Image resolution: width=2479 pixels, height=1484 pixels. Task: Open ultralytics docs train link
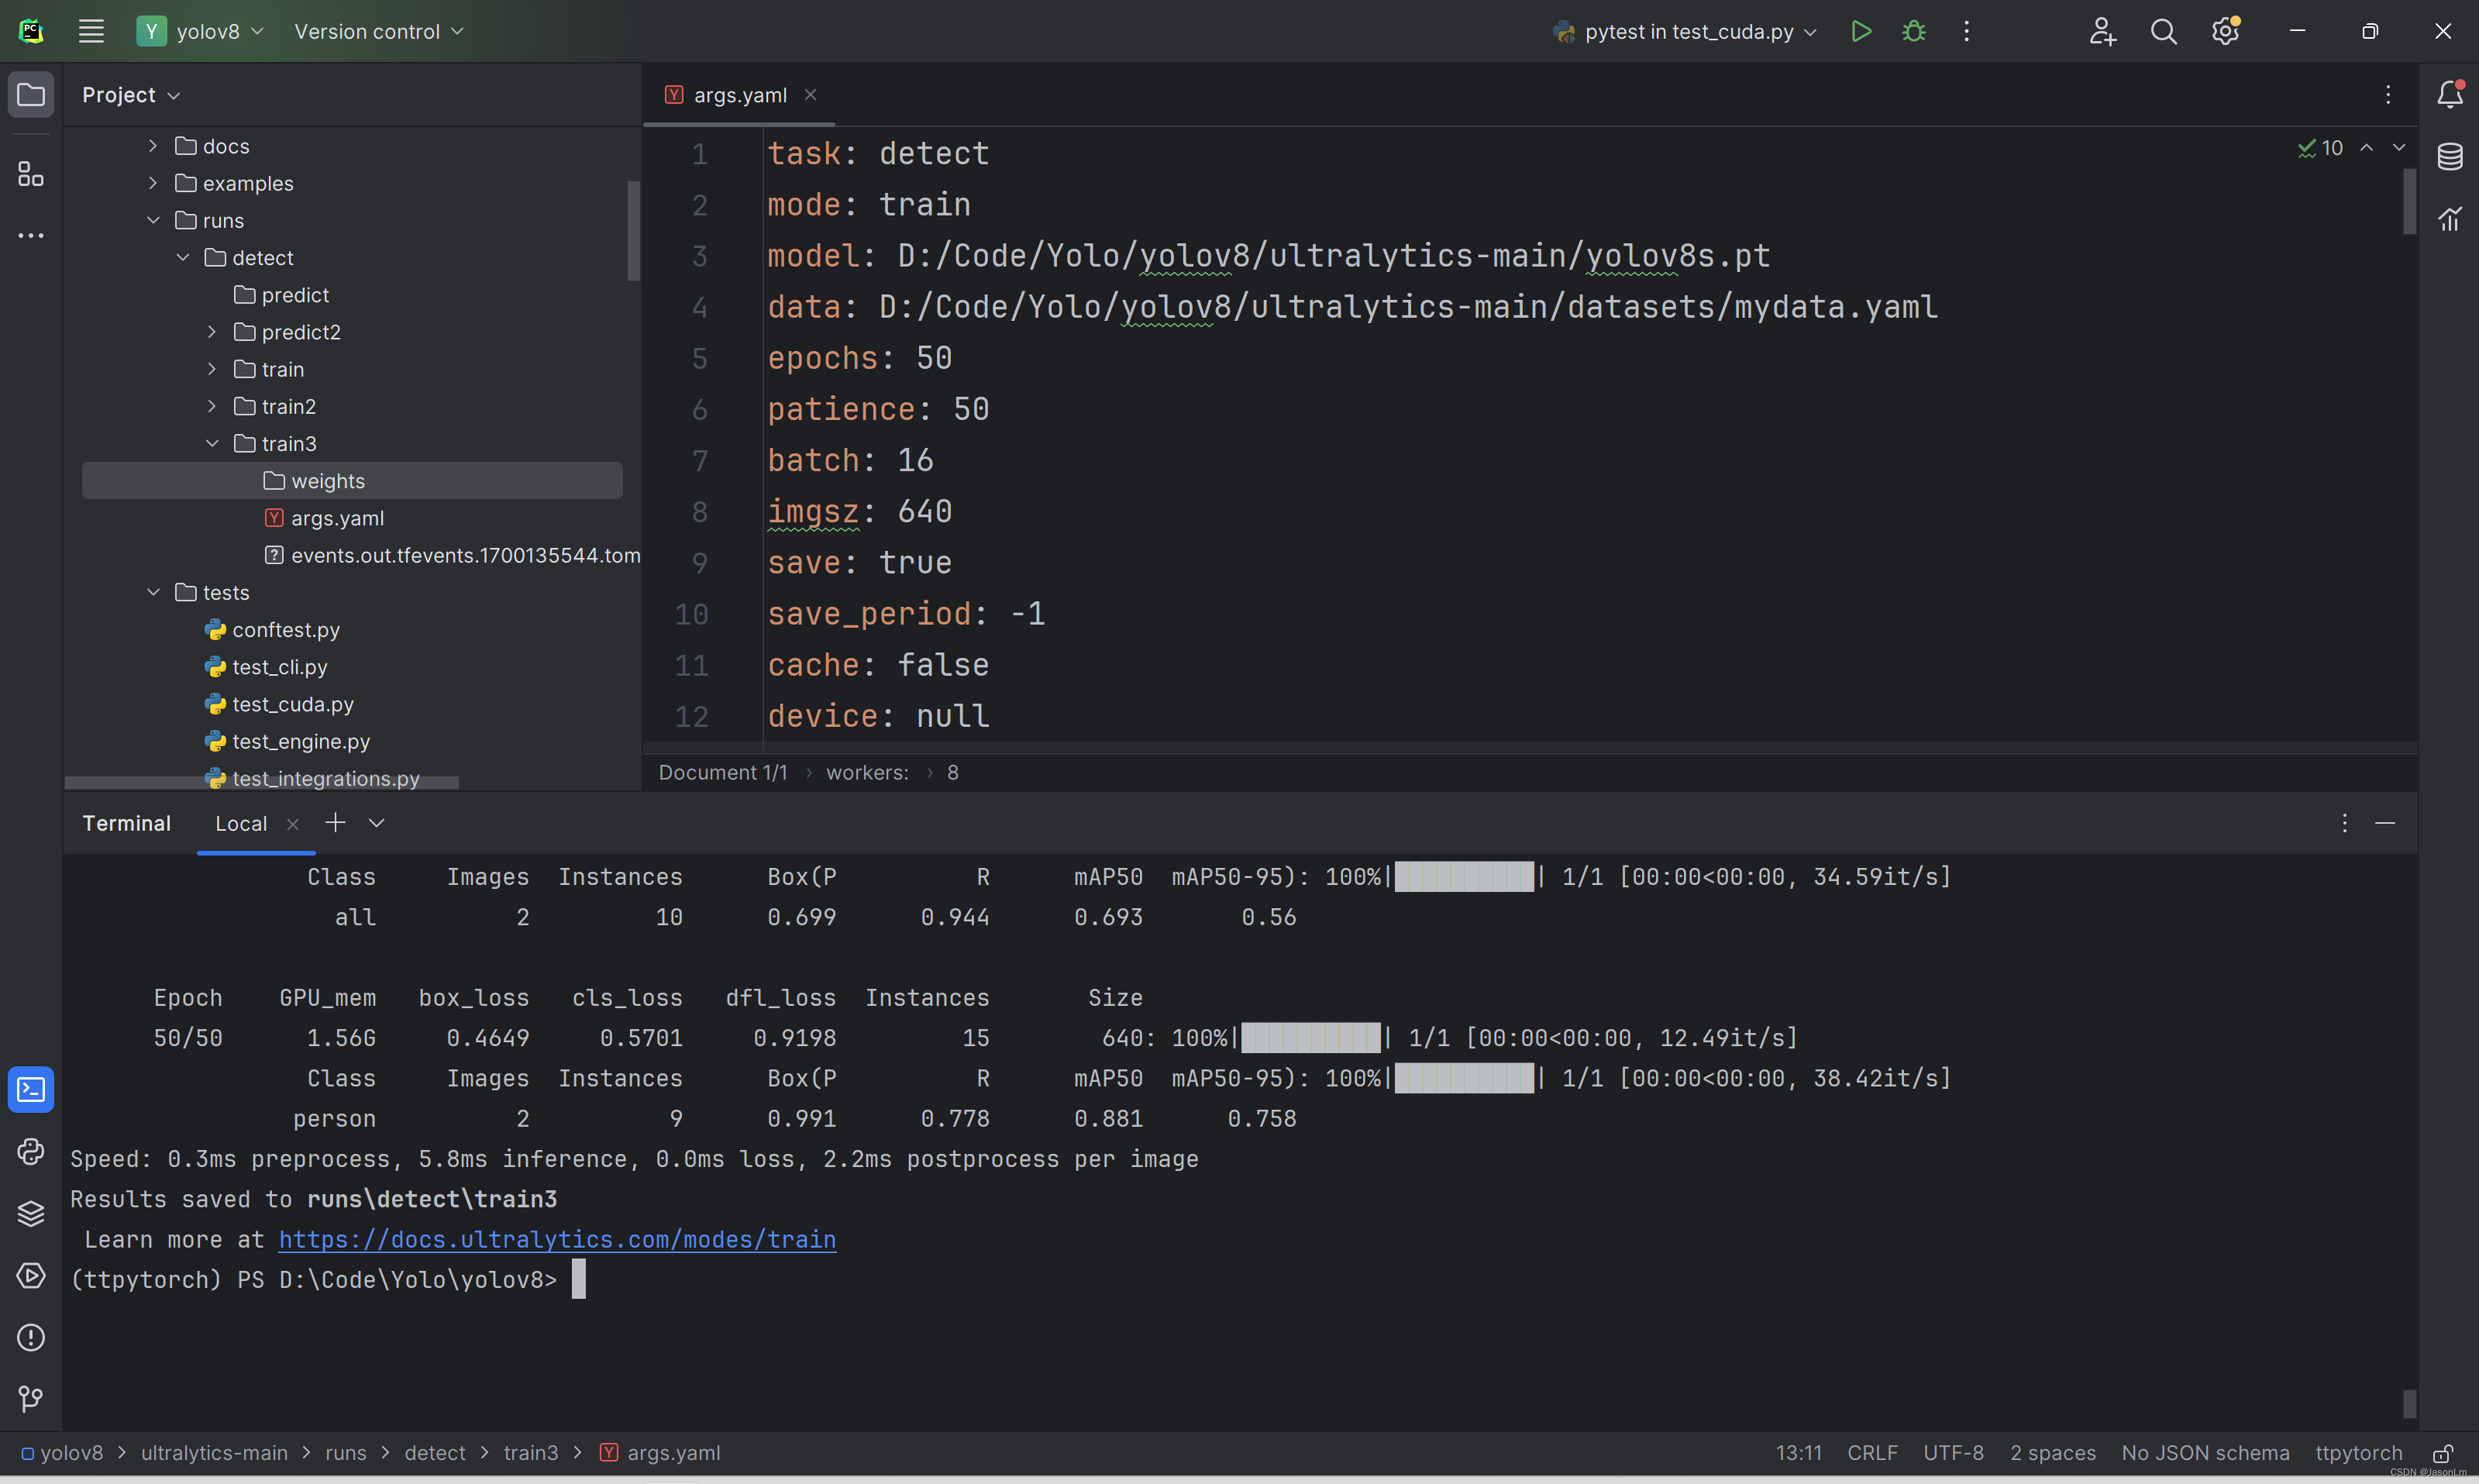pos(557,1239)
